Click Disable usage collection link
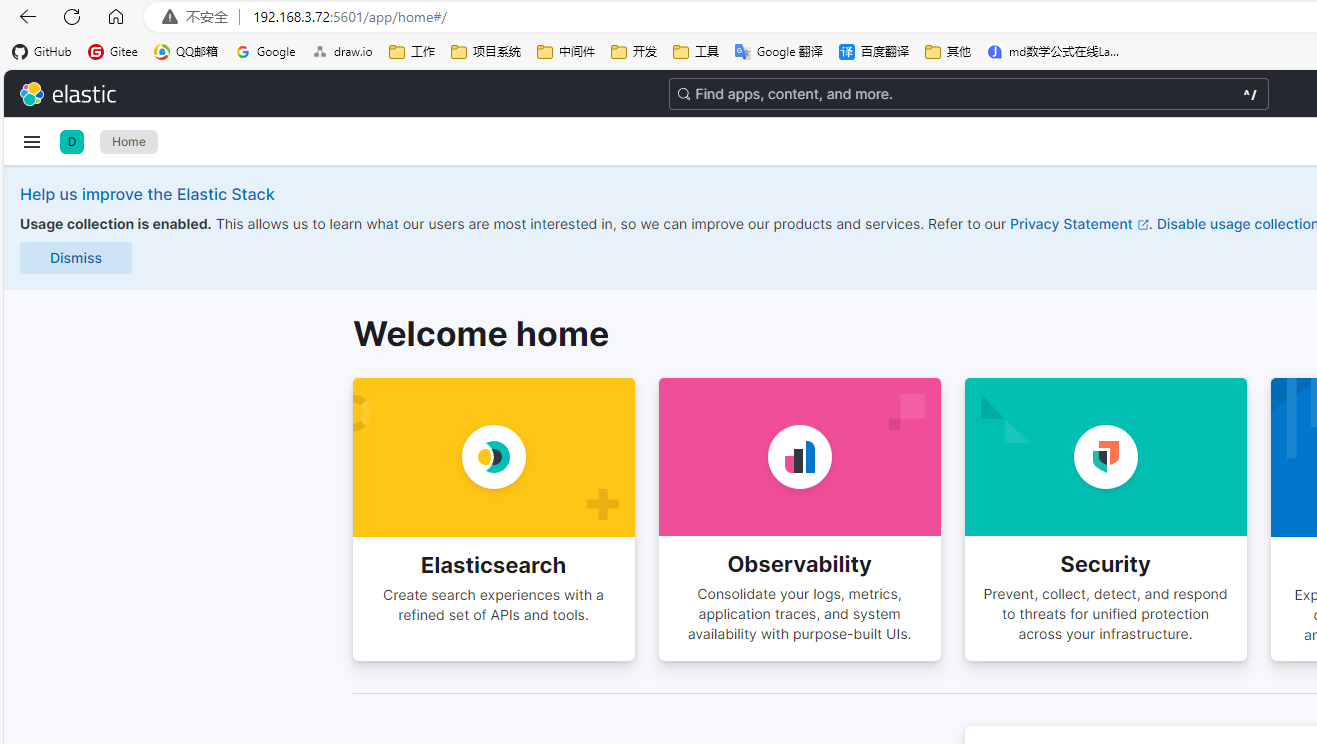Screen dimensions: 1317x744 pyautogui.click(x=1237, y=224)
